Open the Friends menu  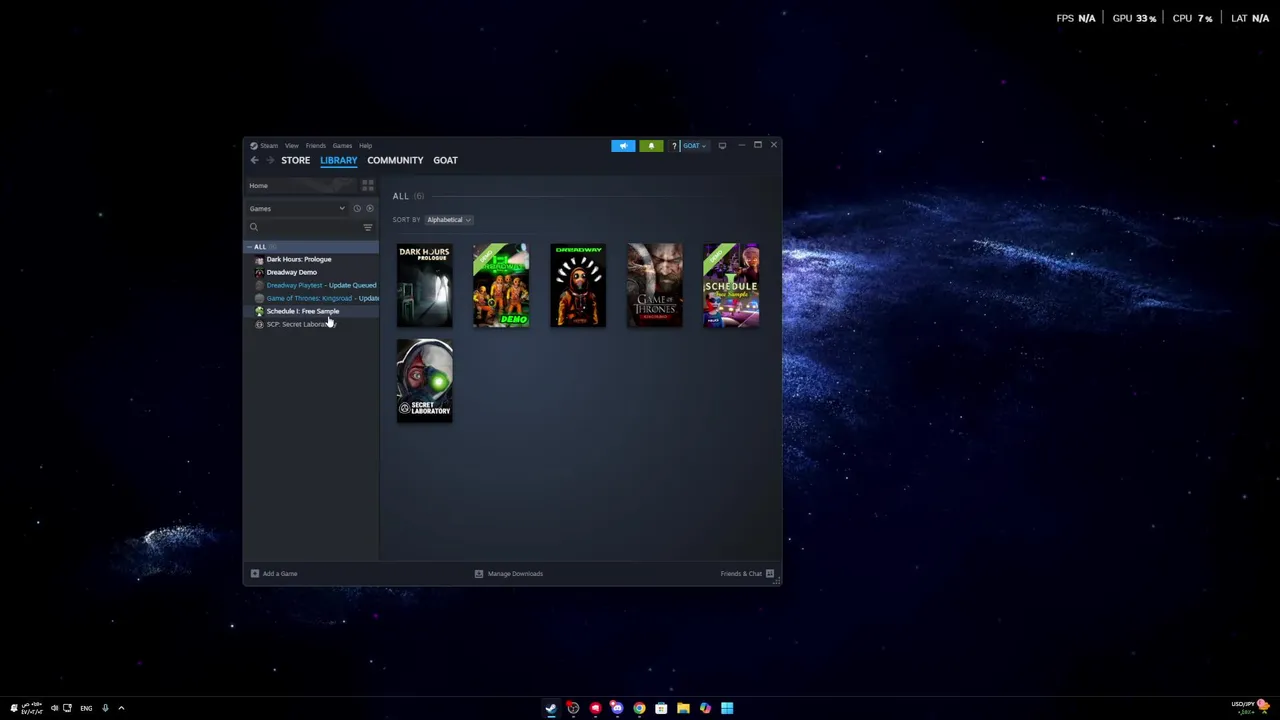click(316, 146)
